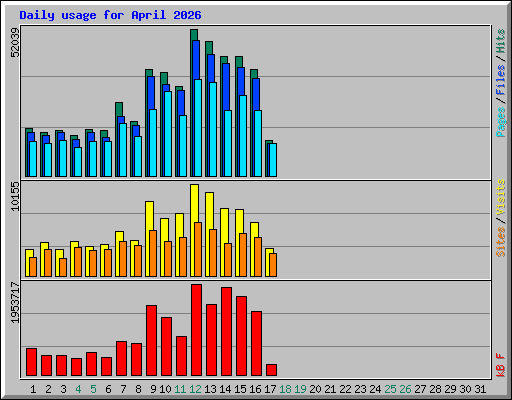Image resolution: width=512 pixels, height=400 pixels.
Task: Click the Files legend label
Action: 501,80
